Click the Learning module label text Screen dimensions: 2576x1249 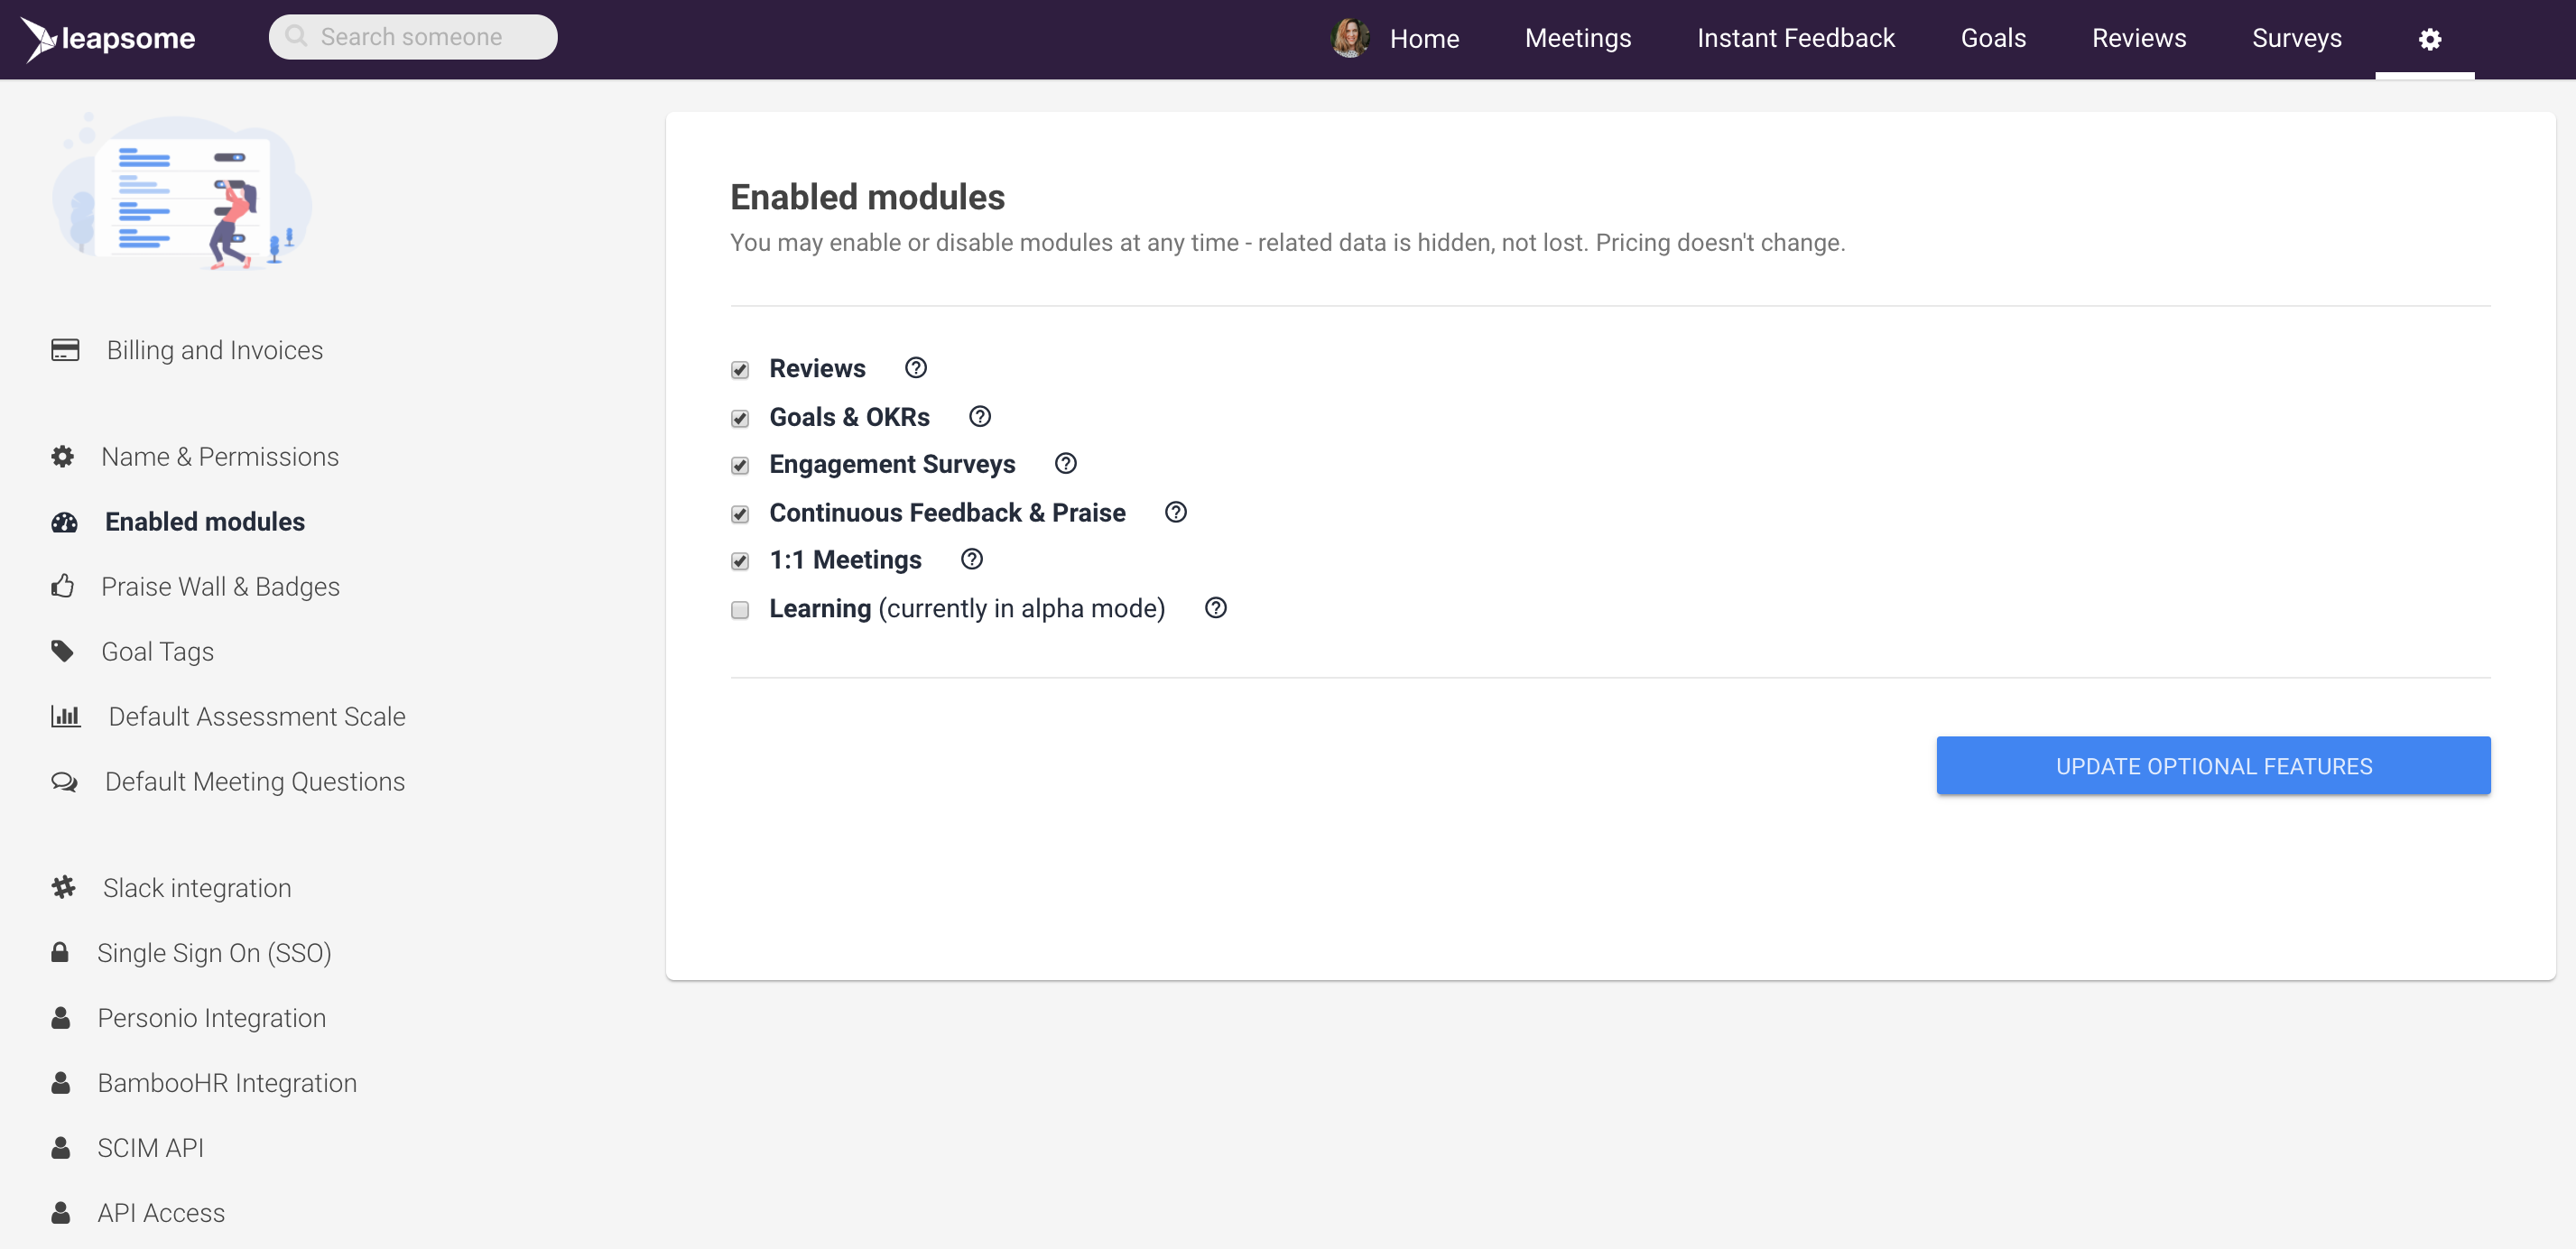(966, 608)
